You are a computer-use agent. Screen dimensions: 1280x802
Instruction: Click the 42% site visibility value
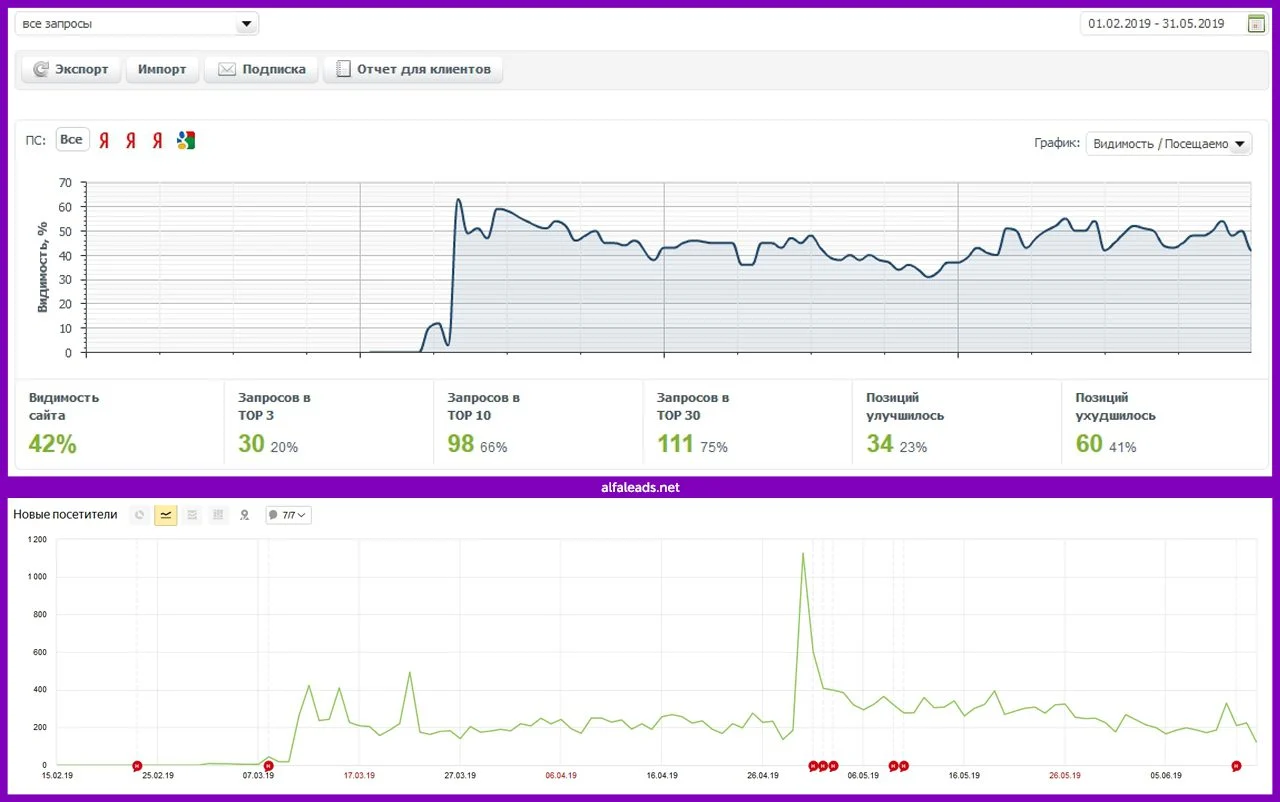click(x=53, y=445)
